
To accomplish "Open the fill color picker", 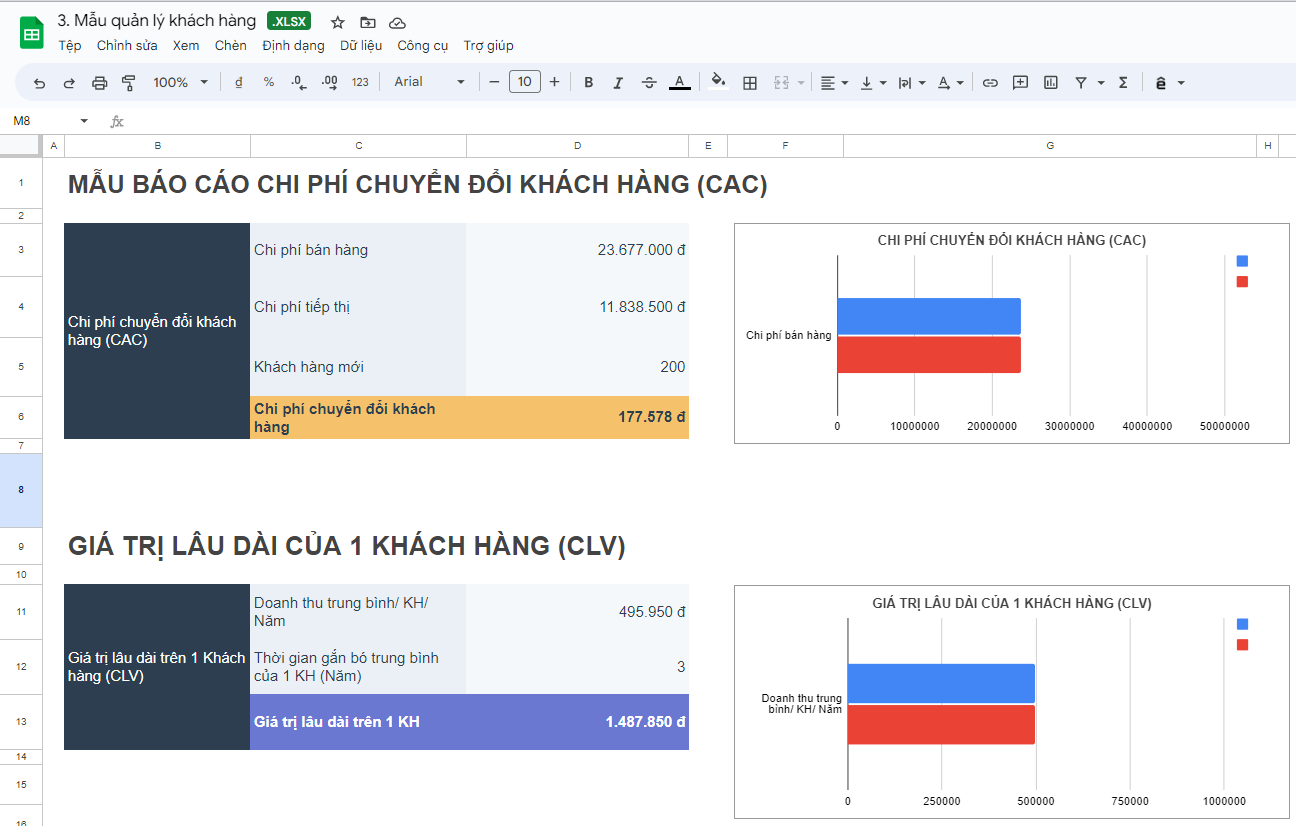I will coord(718,82).
